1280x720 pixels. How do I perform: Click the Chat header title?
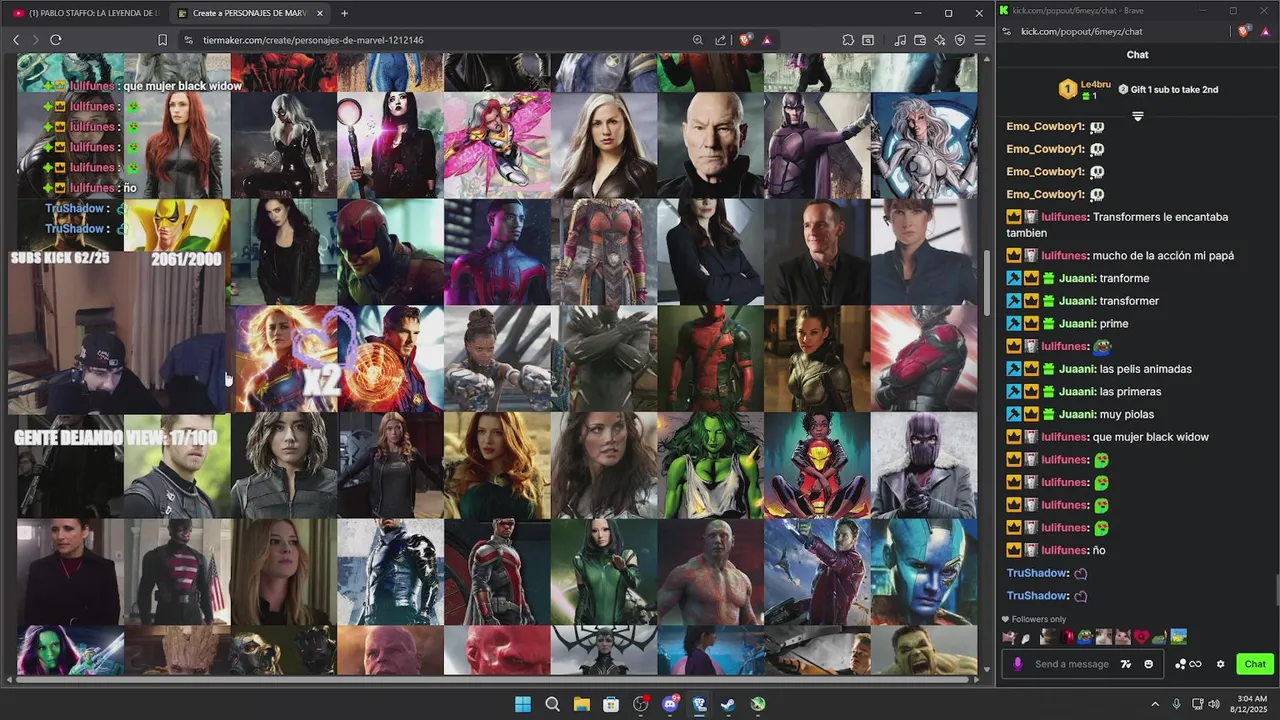(1137, 55)
